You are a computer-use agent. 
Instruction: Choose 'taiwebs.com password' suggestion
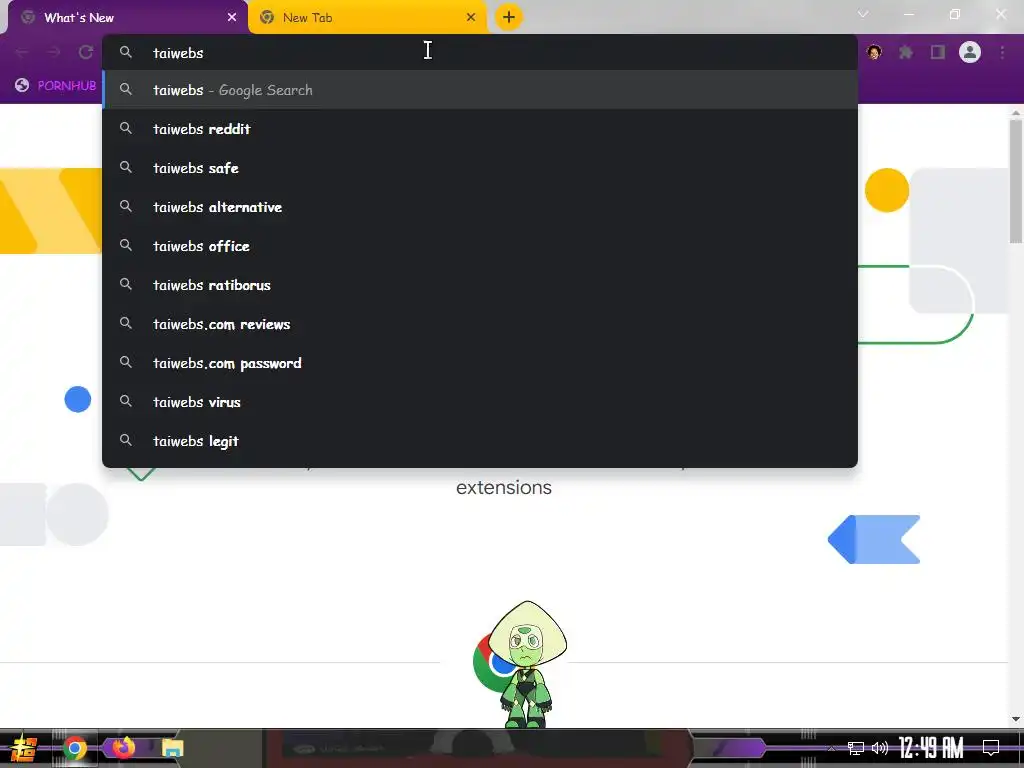click(x=479, y=363)
